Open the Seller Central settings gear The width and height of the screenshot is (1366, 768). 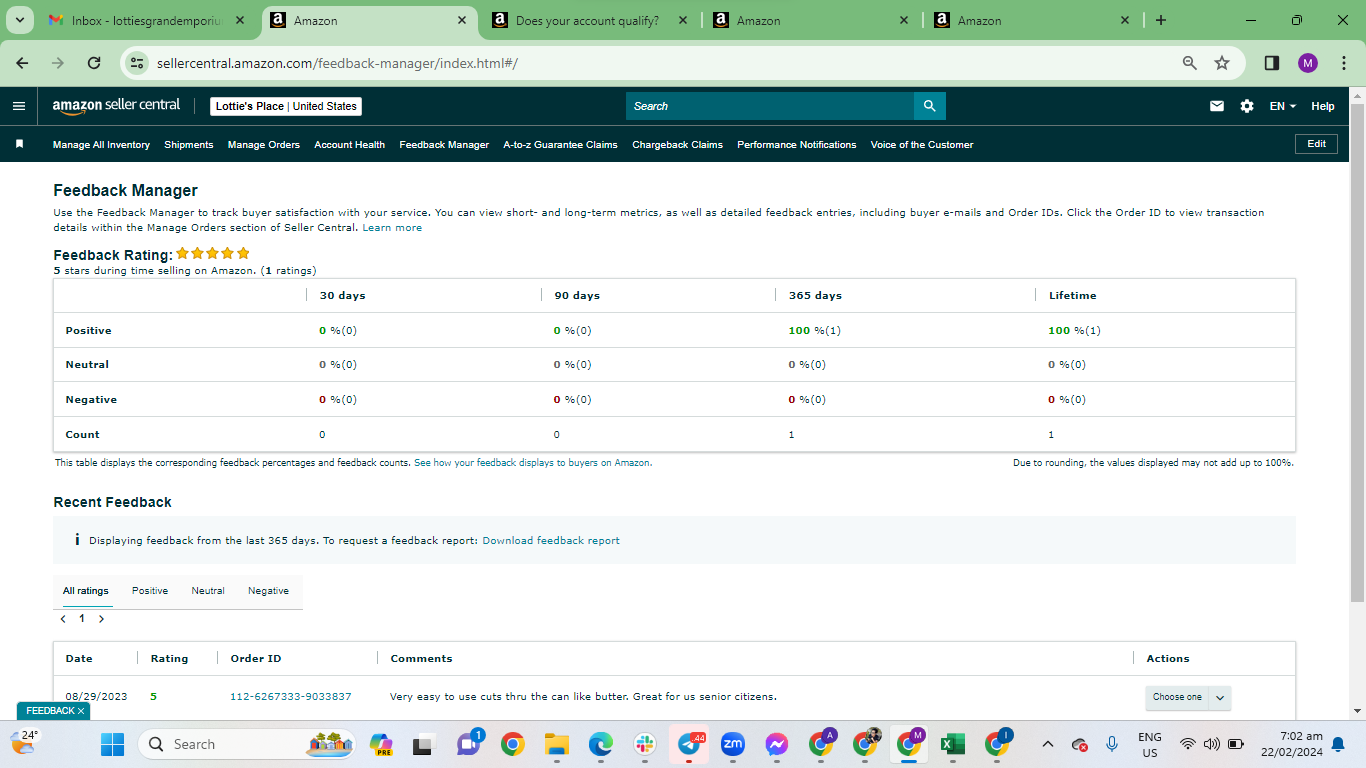(x=1247, y=106)
